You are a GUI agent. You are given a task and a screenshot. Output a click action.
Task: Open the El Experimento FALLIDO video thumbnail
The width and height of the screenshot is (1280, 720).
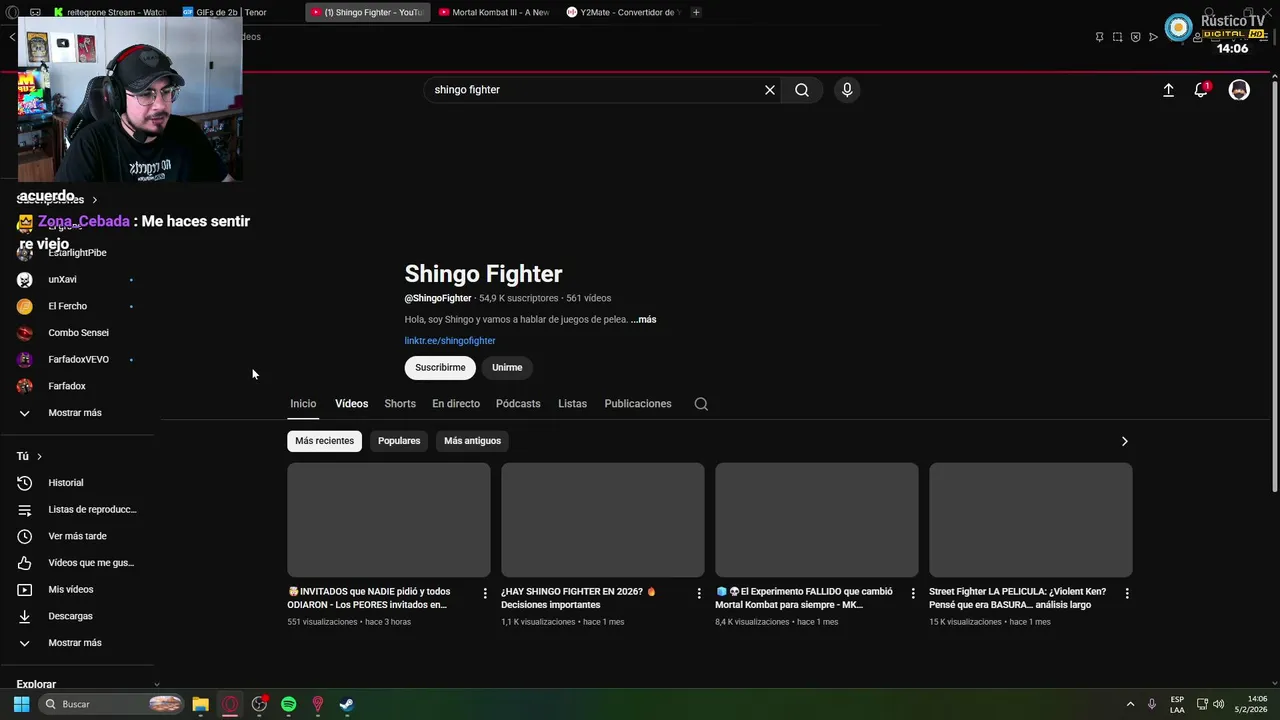coord(817,520)
